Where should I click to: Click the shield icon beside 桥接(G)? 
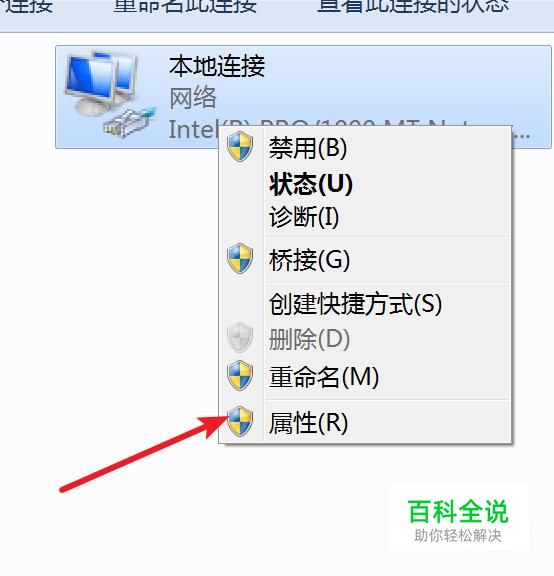click(240, 258)
